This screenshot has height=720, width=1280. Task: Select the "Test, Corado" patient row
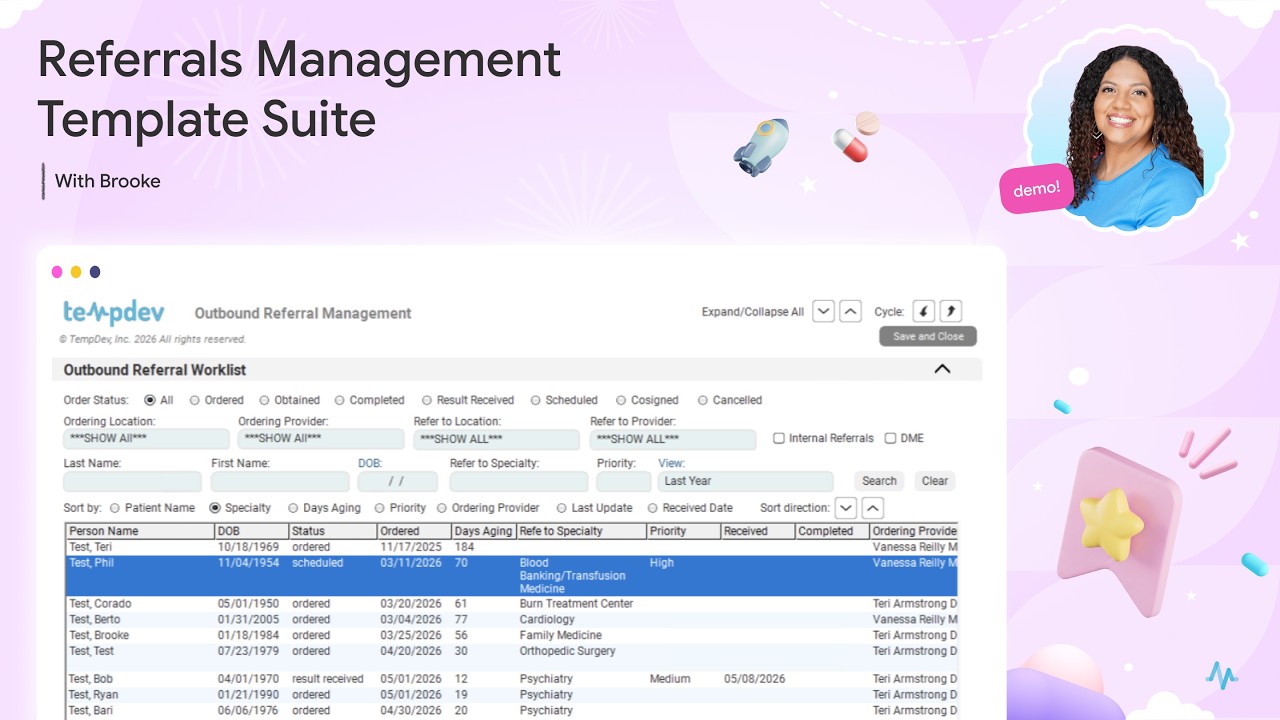point(512,604)
